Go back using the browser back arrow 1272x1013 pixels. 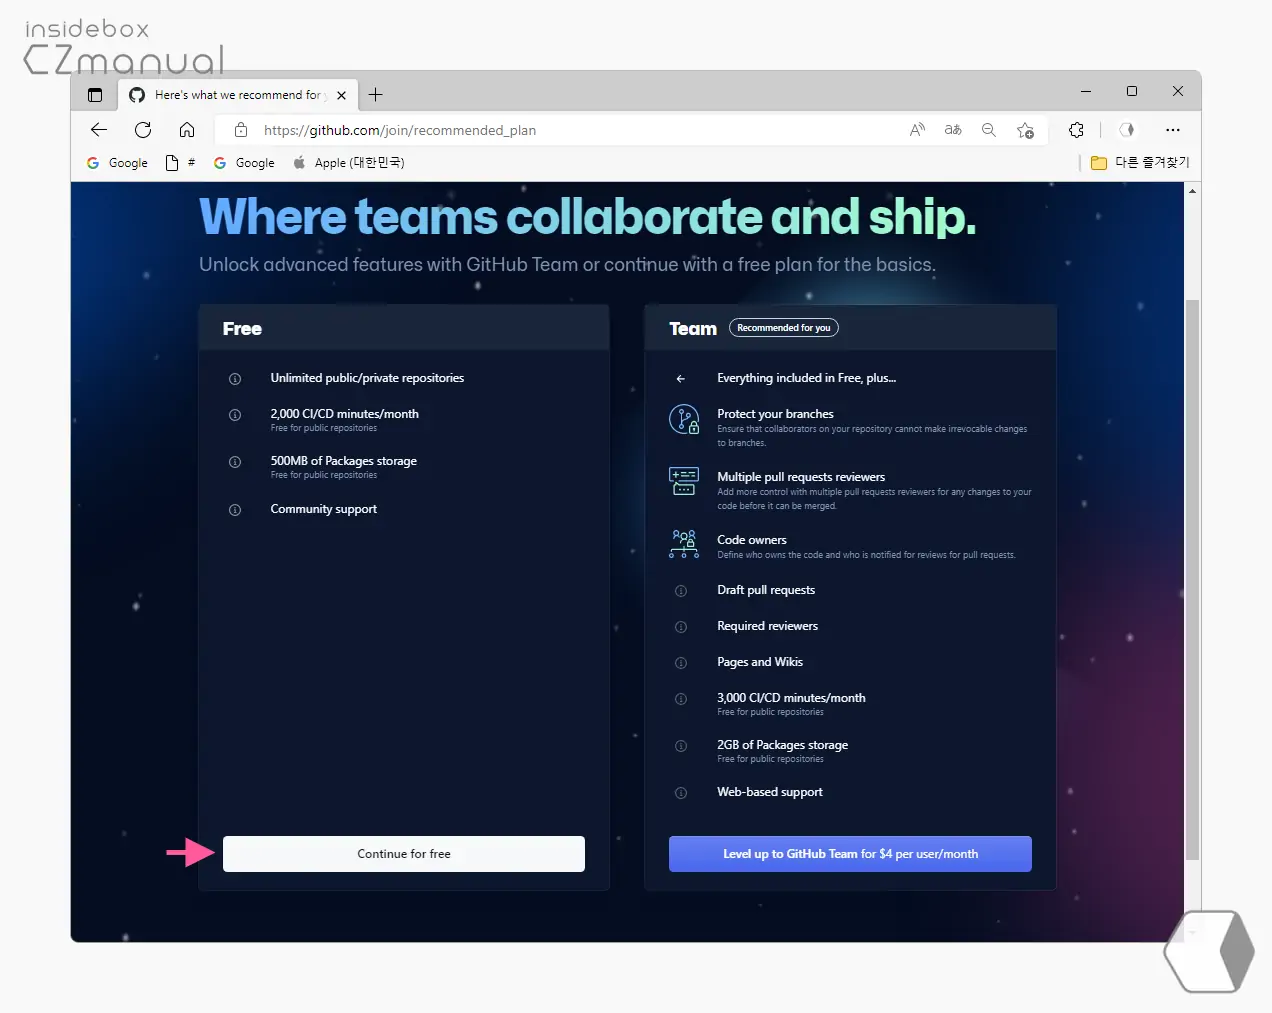(98, 130)
